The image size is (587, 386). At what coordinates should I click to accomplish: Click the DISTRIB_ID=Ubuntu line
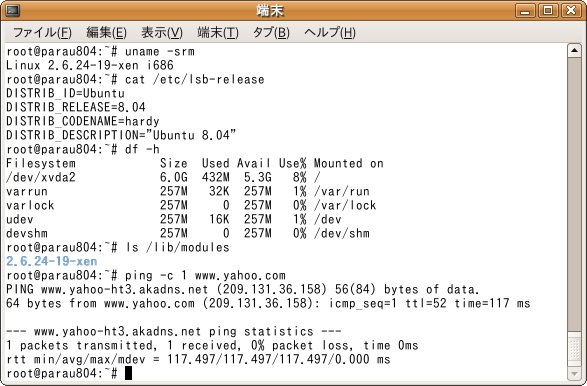click(x=66, y=93)
